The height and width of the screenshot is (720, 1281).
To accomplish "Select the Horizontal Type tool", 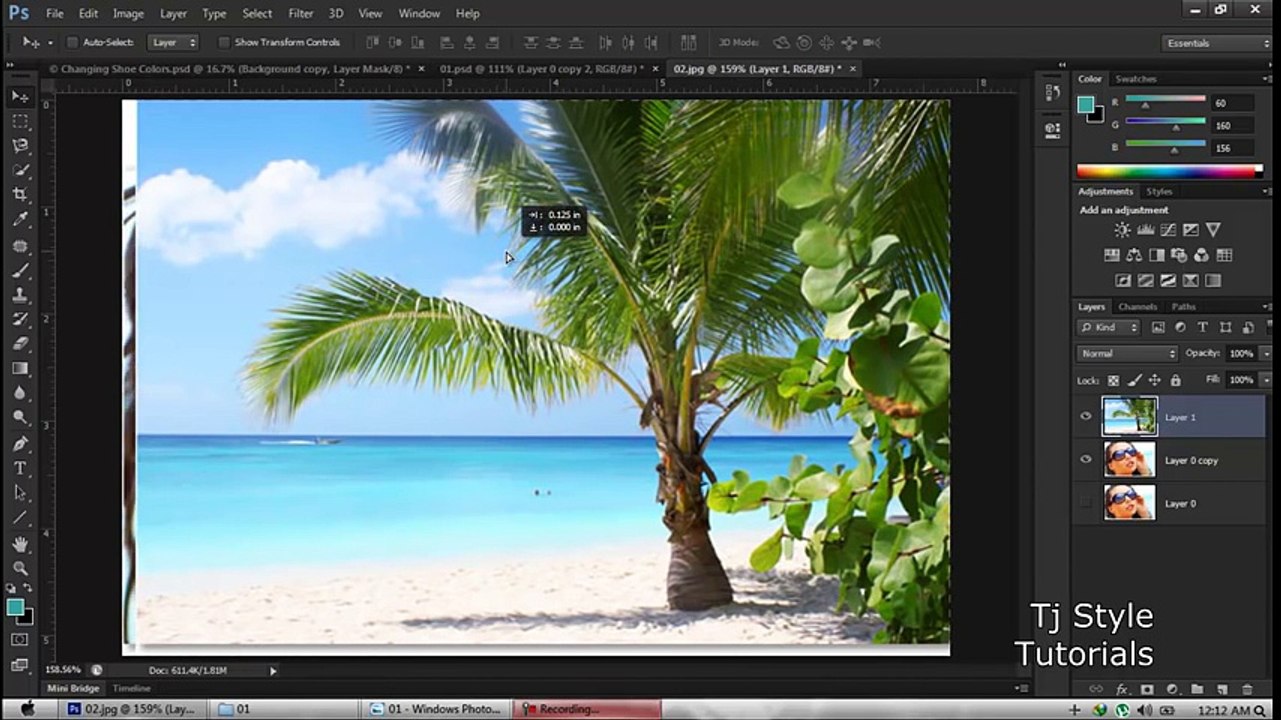I will click(20, 468).
